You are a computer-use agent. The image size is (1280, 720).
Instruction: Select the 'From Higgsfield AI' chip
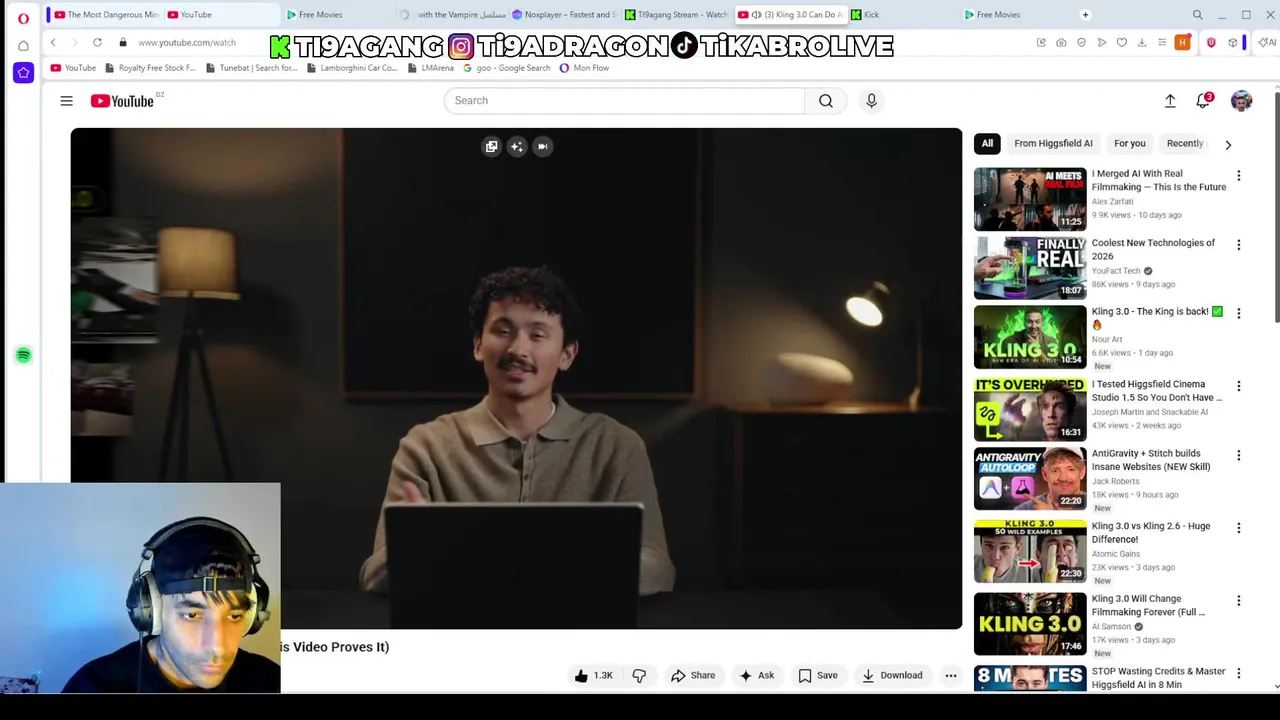coord(1053,143)
